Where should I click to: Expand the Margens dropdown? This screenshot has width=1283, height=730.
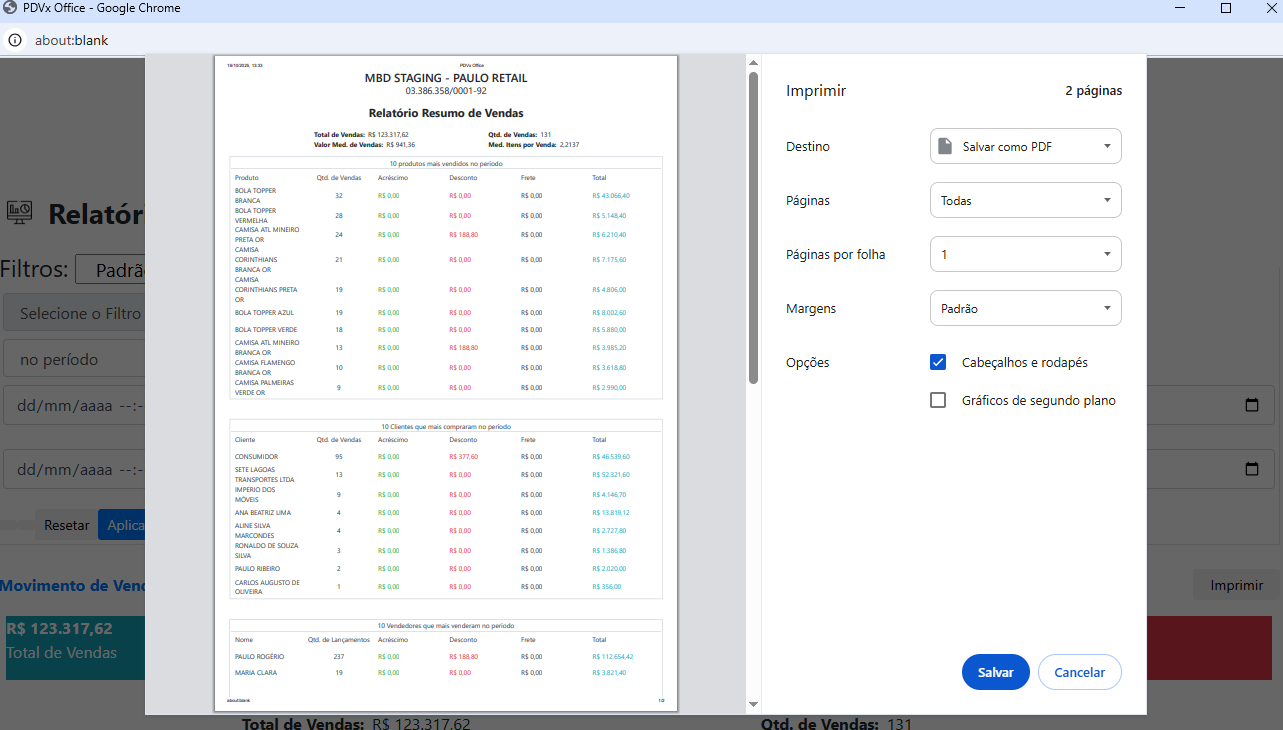[1025, 309]
